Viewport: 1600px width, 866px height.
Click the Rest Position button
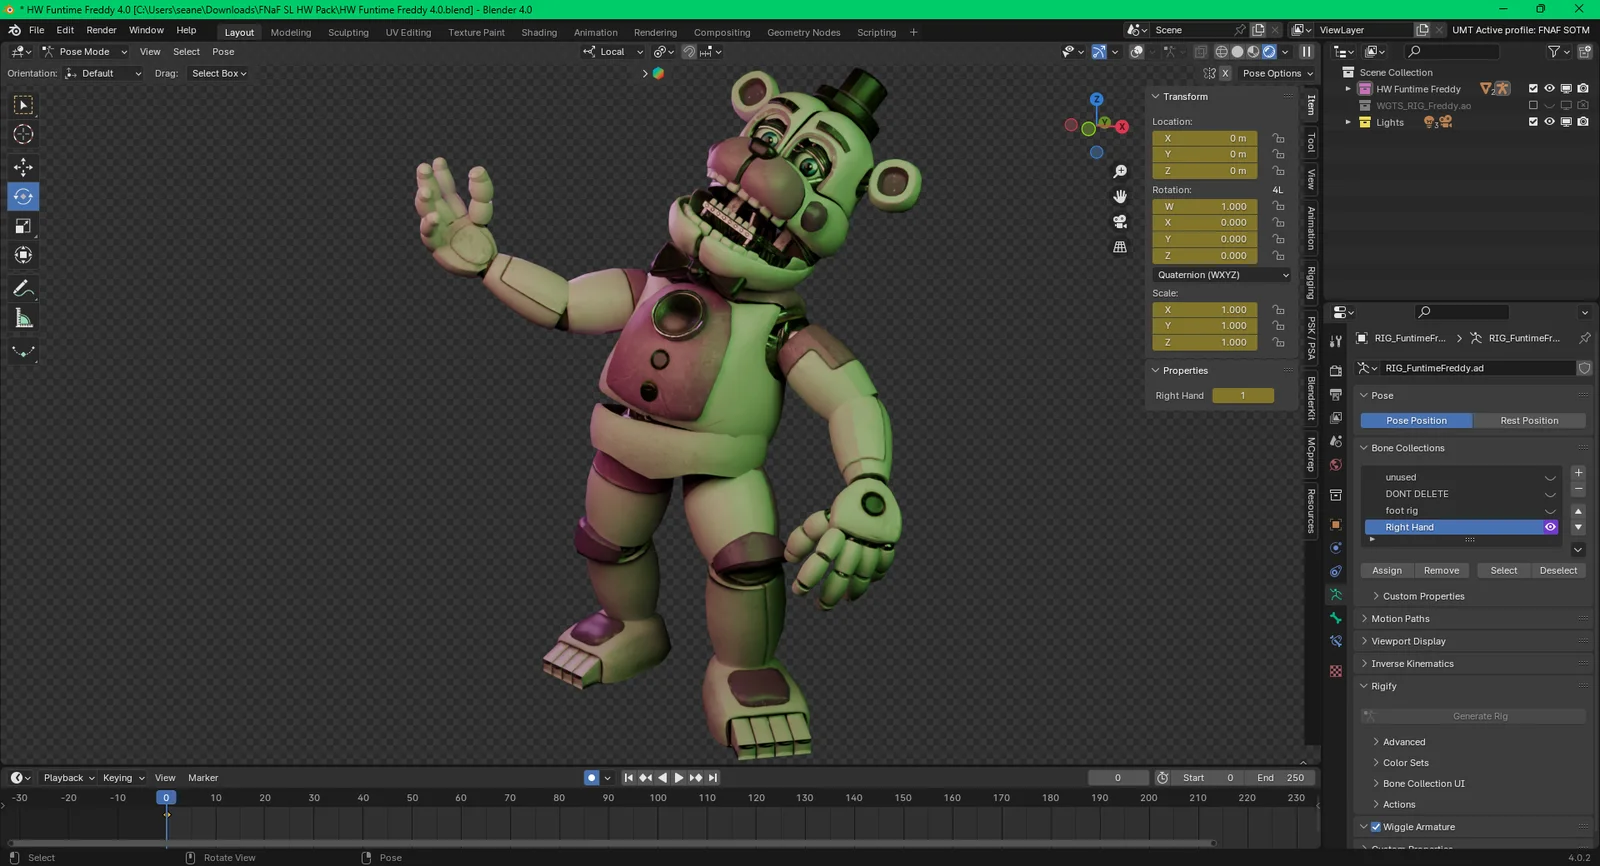coord(1529,421)
